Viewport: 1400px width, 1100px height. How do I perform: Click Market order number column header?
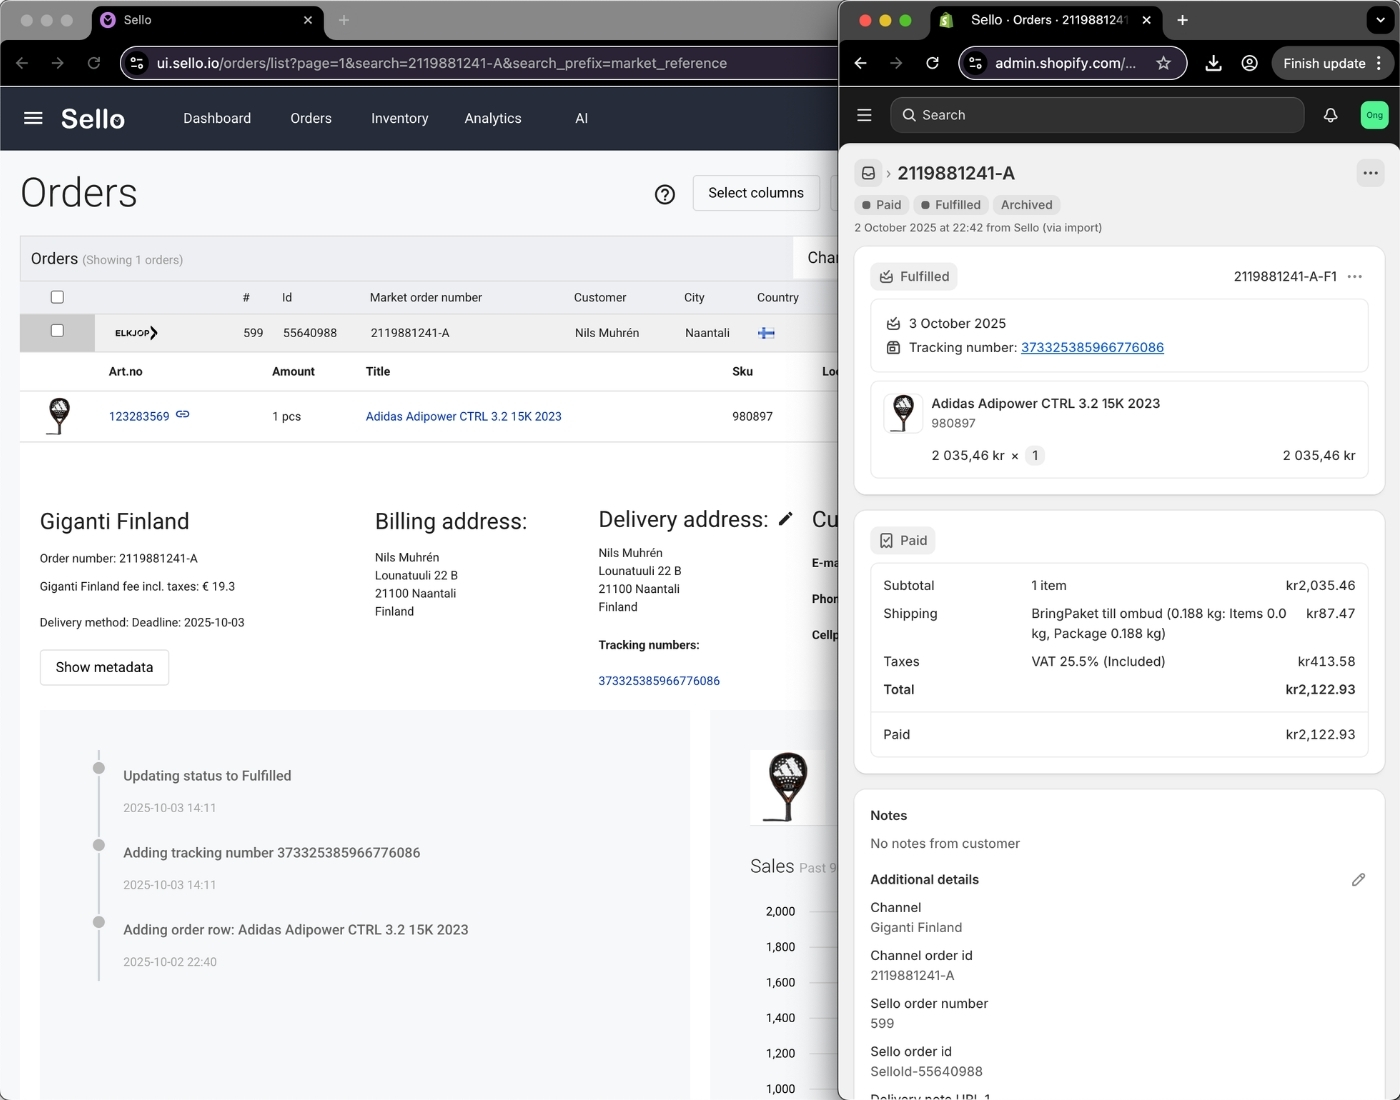pos(426,297)
